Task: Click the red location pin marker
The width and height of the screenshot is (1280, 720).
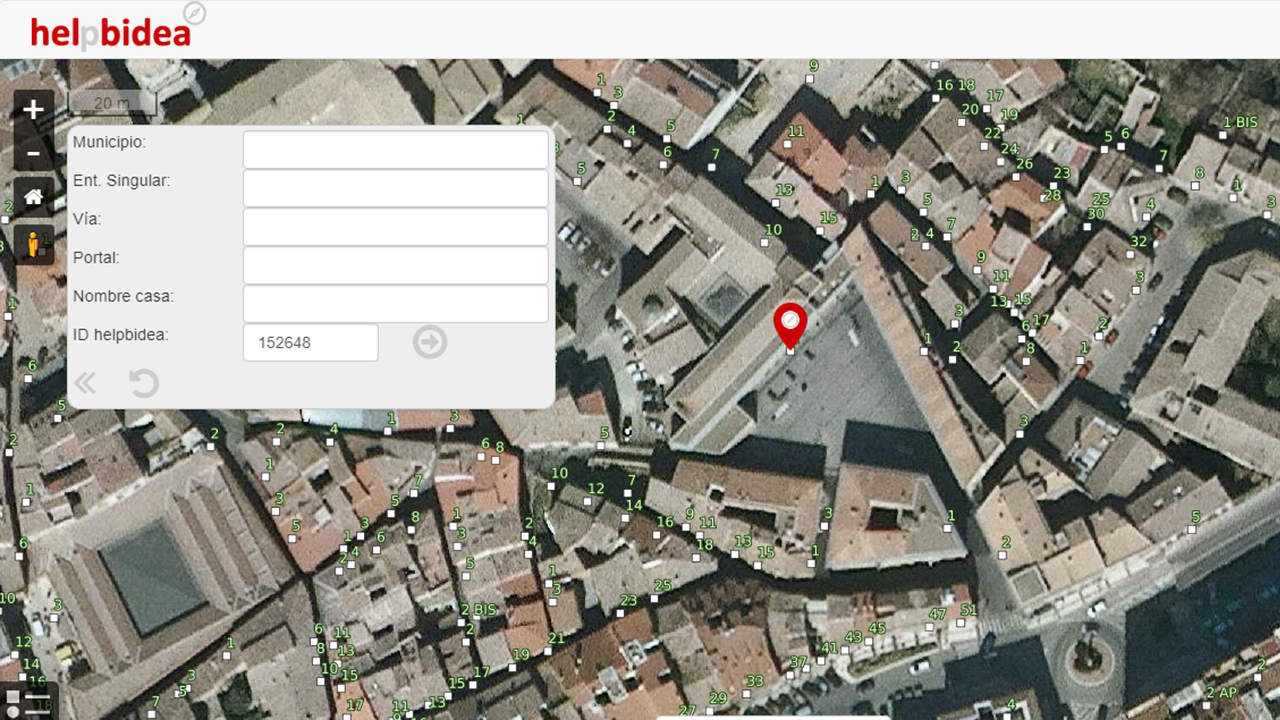Action: click(x=790, y=322)
